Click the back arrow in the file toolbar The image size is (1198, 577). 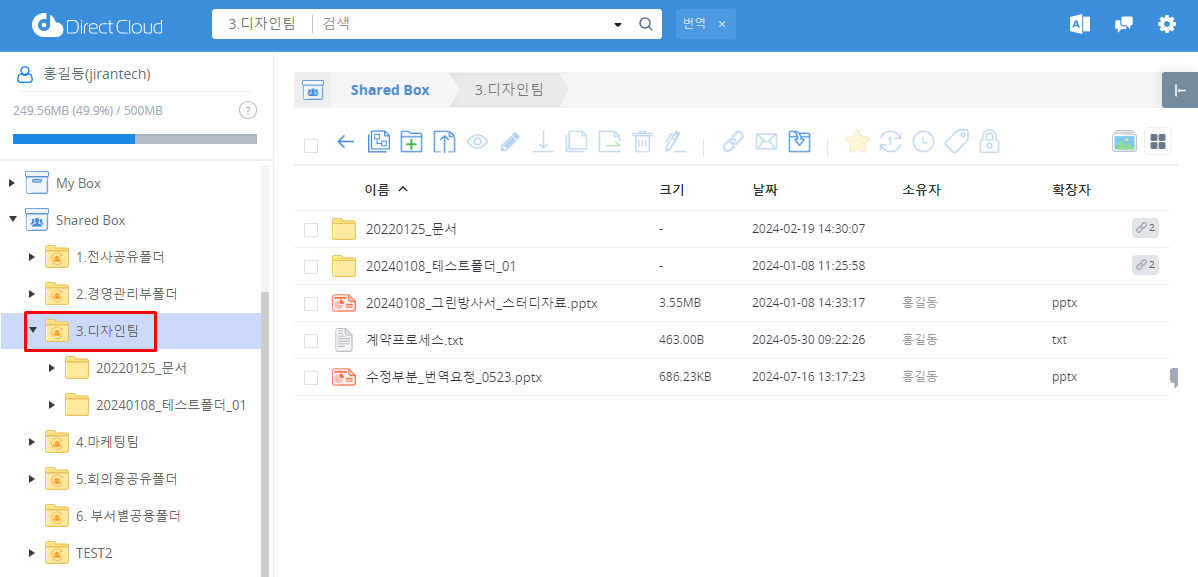[x=345, y=142]
